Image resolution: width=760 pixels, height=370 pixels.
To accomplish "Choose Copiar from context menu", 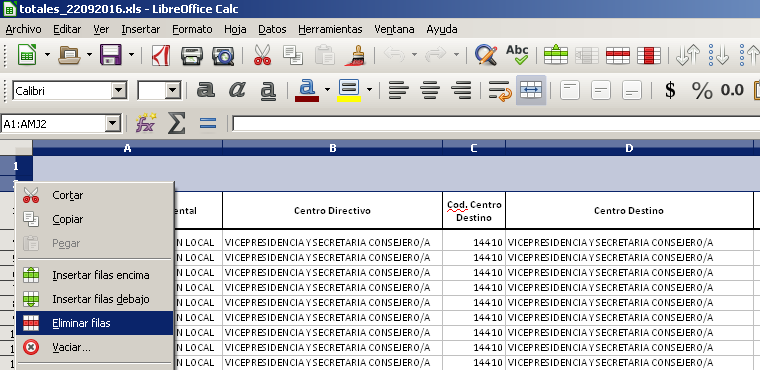I will click(x=95, y=219).
